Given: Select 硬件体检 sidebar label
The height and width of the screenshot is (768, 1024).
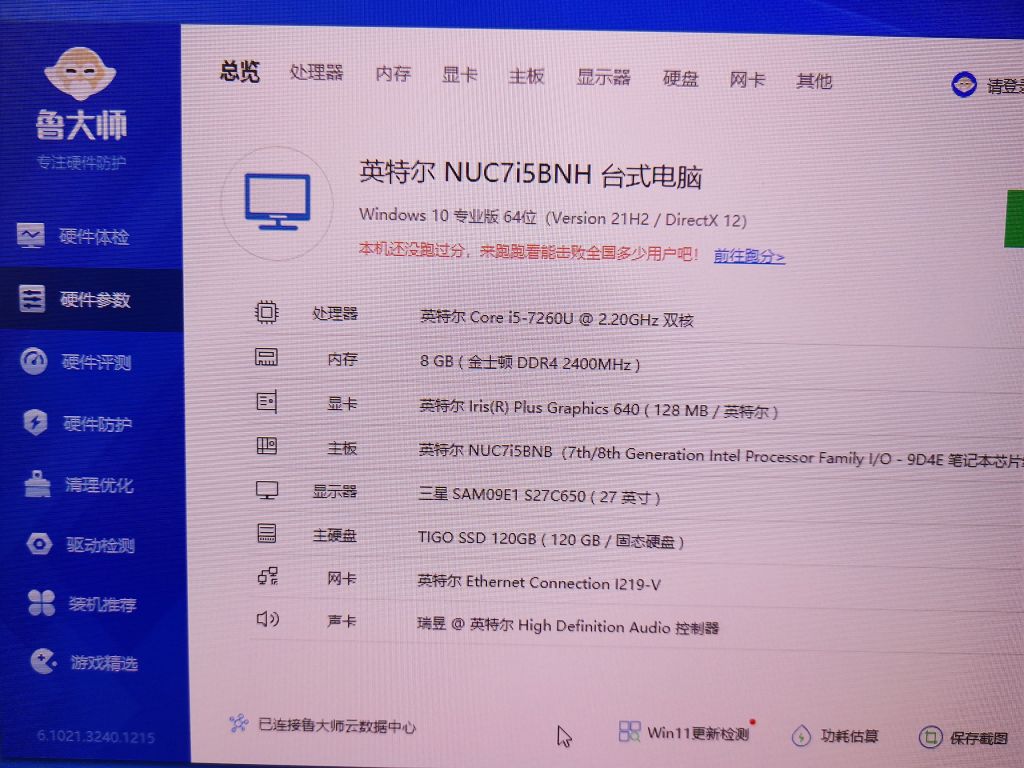Looking at the screenshot, I should click(x=94, y=236).
